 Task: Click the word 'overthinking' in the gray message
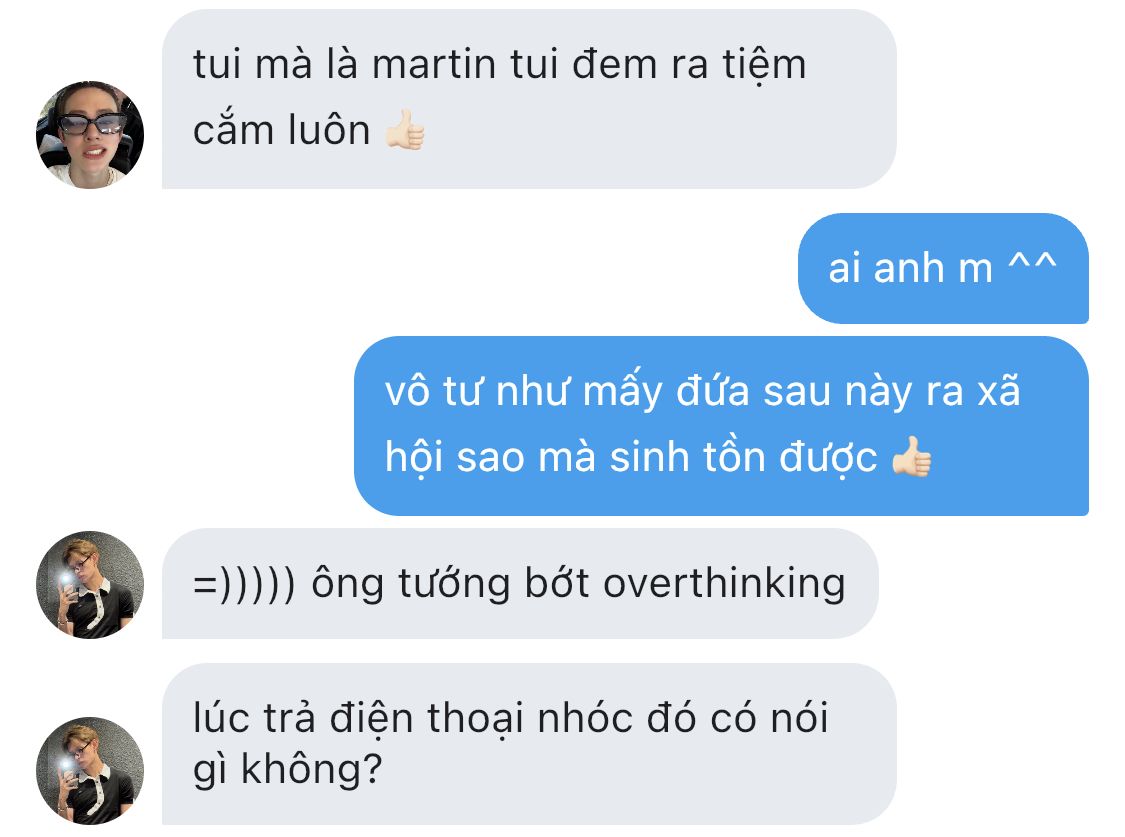[x=725, y=584]
